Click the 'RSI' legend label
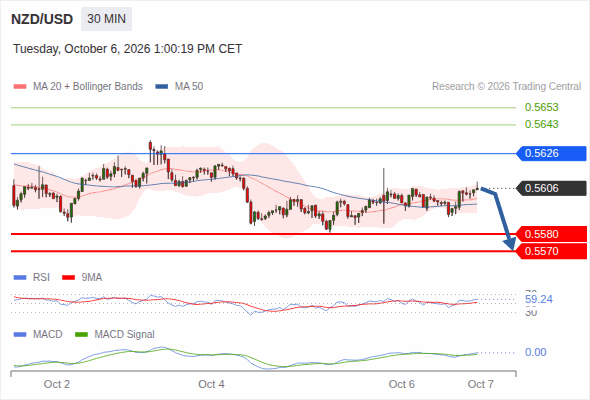The image size is (590, 400). tap(41, 278)
